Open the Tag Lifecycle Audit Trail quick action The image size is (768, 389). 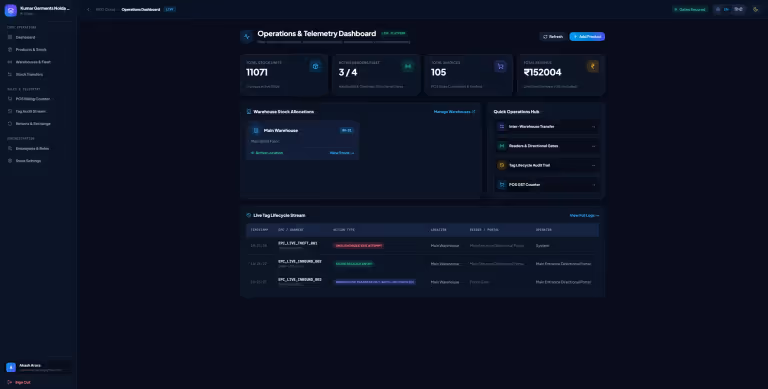[x=547, y=165]
